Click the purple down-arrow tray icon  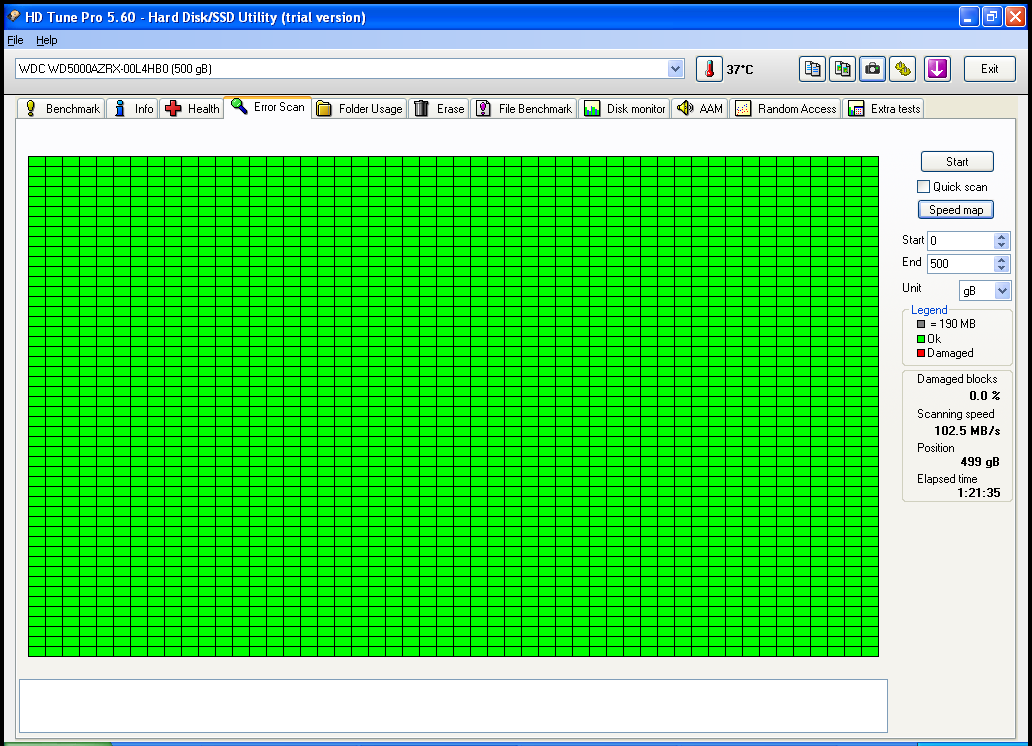click(x=937, y=69)
